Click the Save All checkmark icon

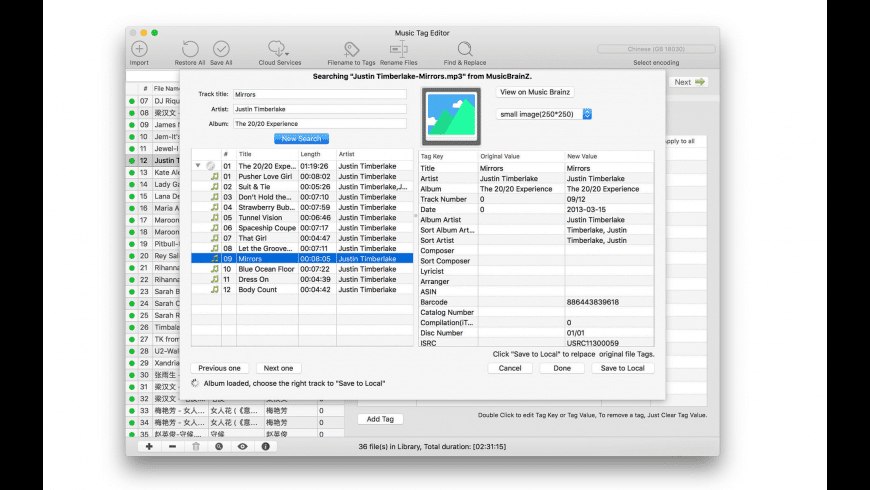[221, 49]
